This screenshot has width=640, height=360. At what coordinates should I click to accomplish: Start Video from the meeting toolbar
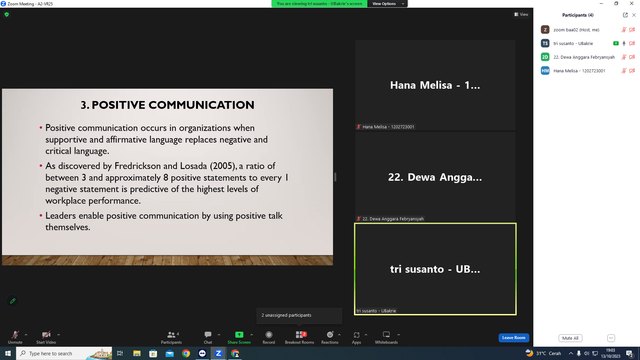tap(46, 337)
